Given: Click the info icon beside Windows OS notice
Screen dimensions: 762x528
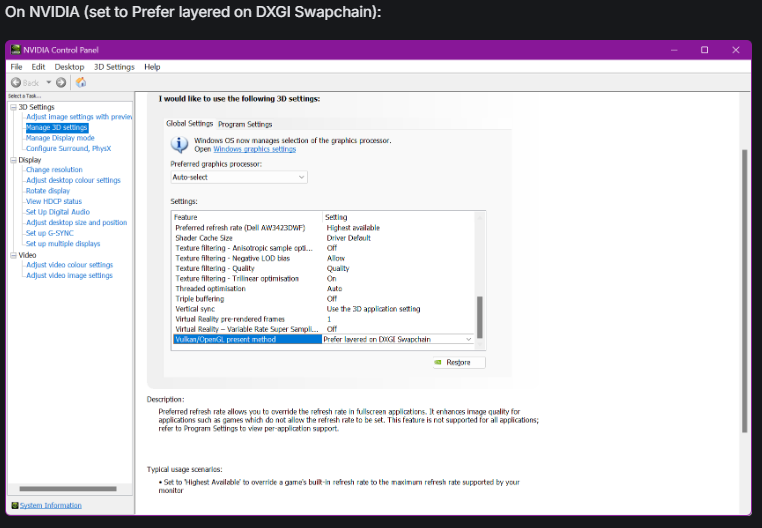Looking at the screenshot, I should [x=179, y=144].
